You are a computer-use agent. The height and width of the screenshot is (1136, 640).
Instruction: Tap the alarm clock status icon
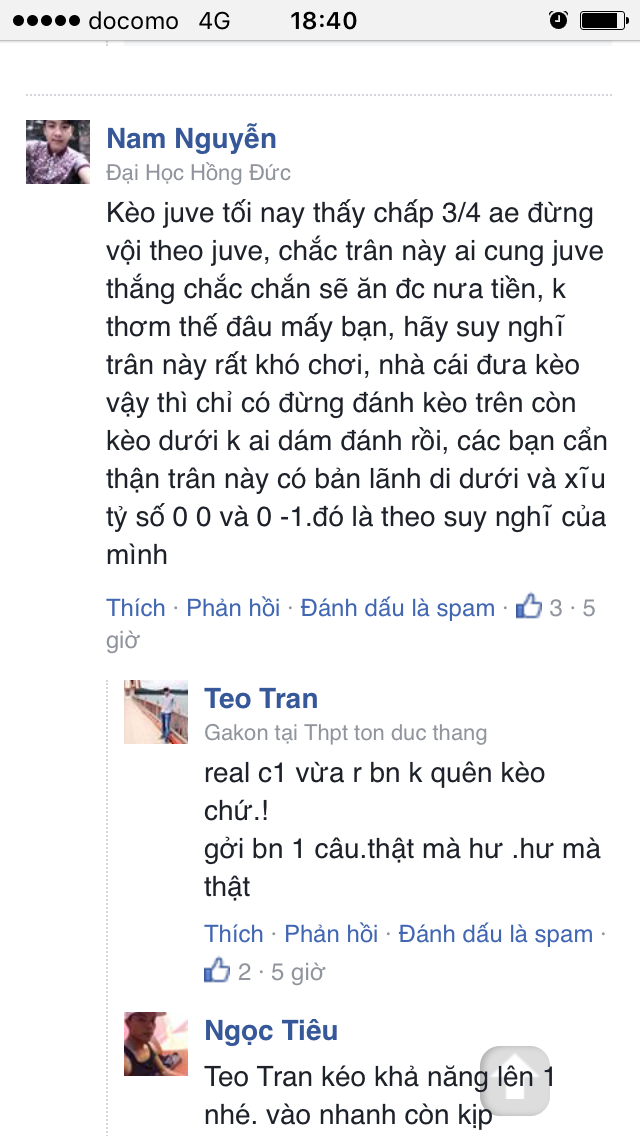pos(558,20)
